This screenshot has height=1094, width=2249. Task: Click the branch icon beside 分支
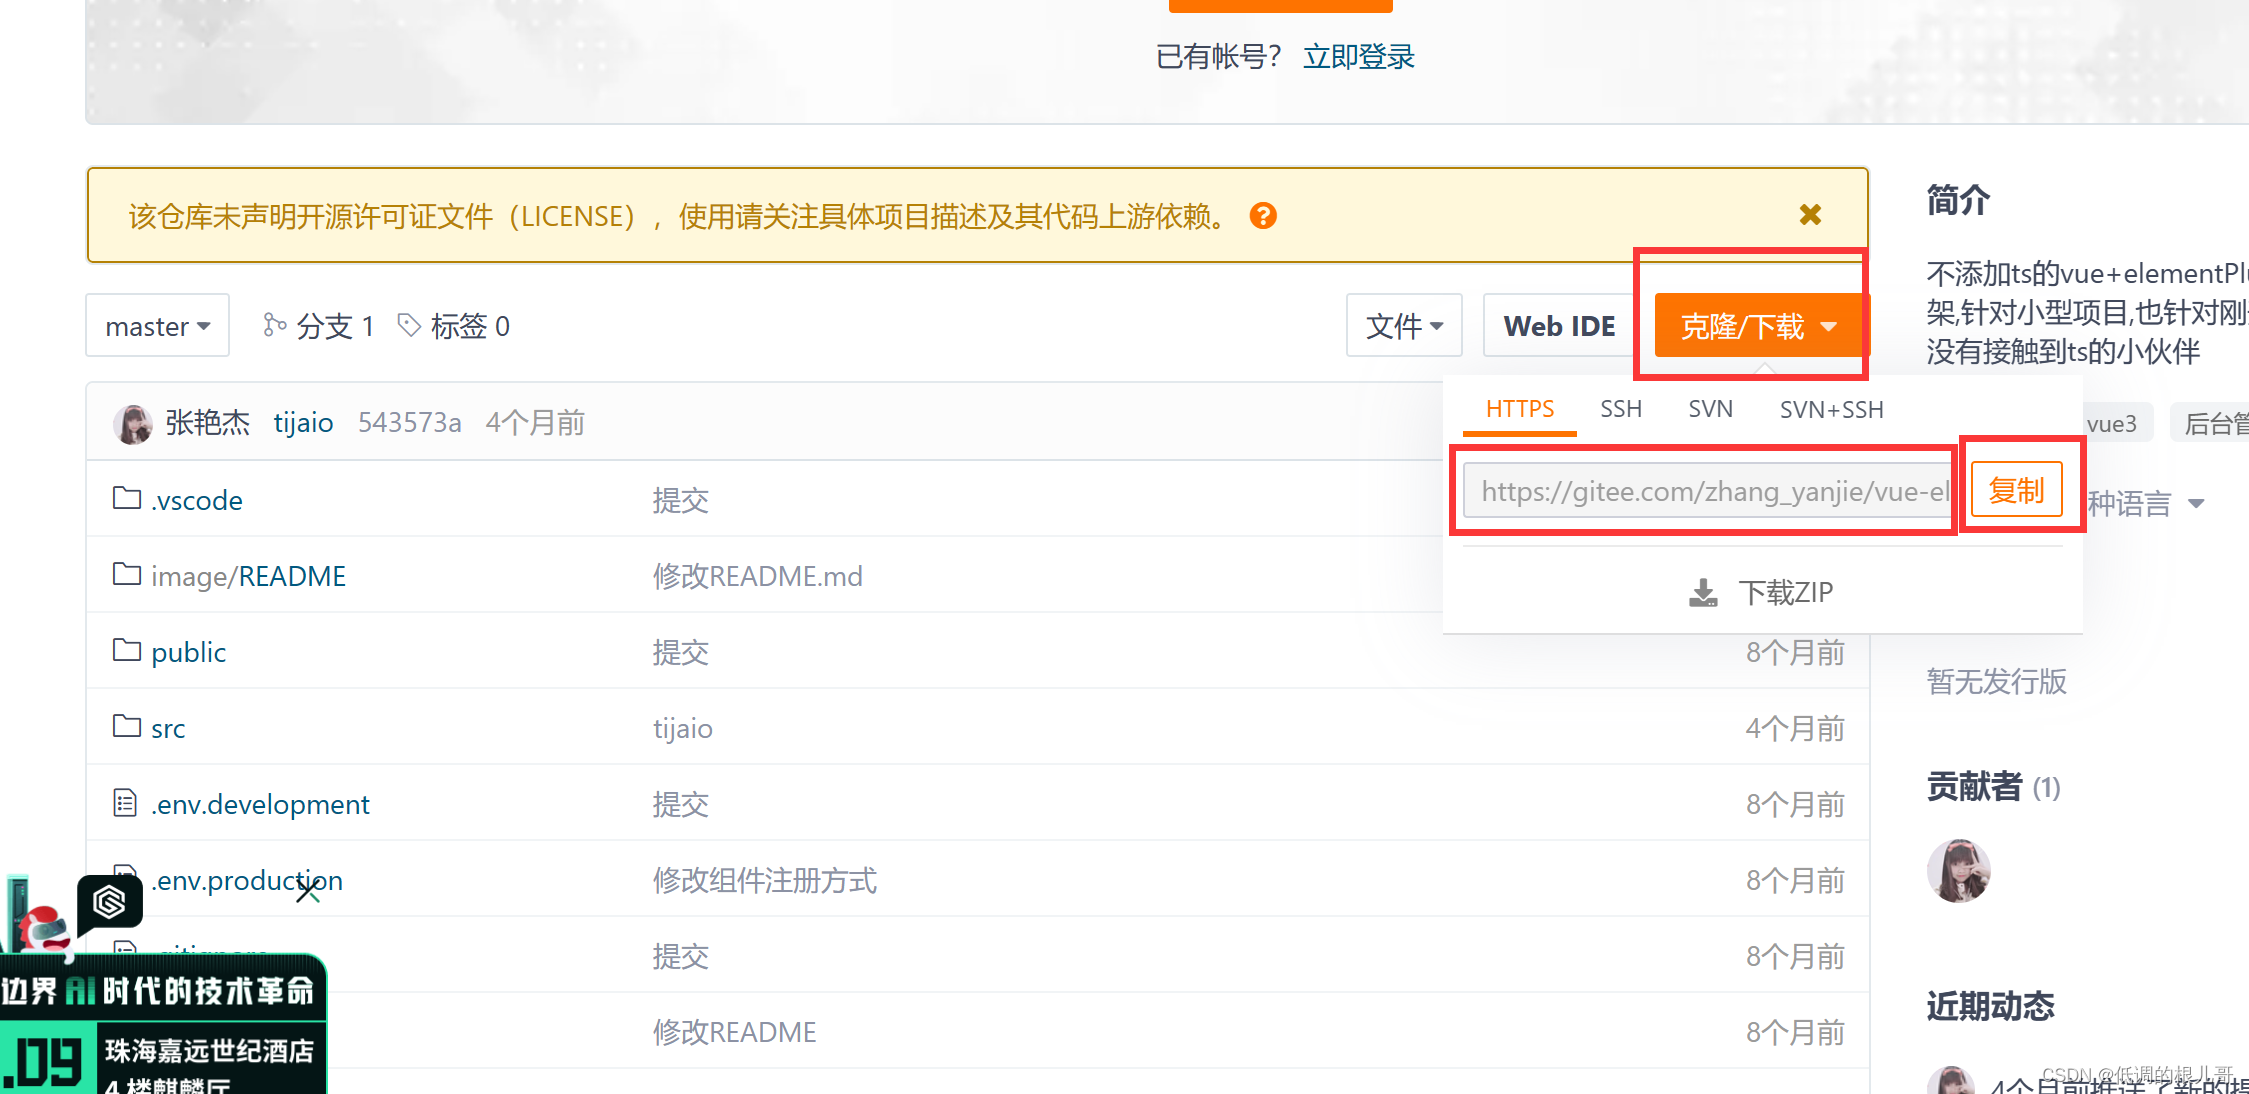pyautogui.click(x=275, y=325)
